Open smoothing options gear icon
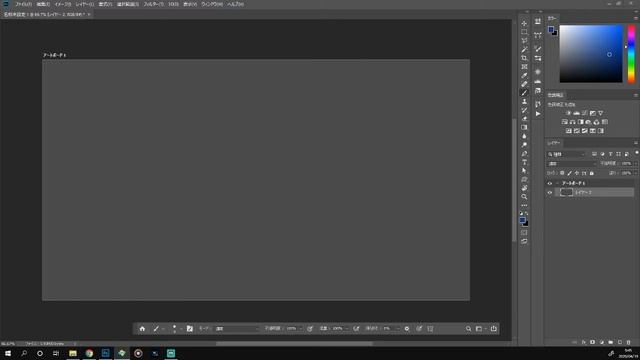The image size is (640, 360). 407,329
